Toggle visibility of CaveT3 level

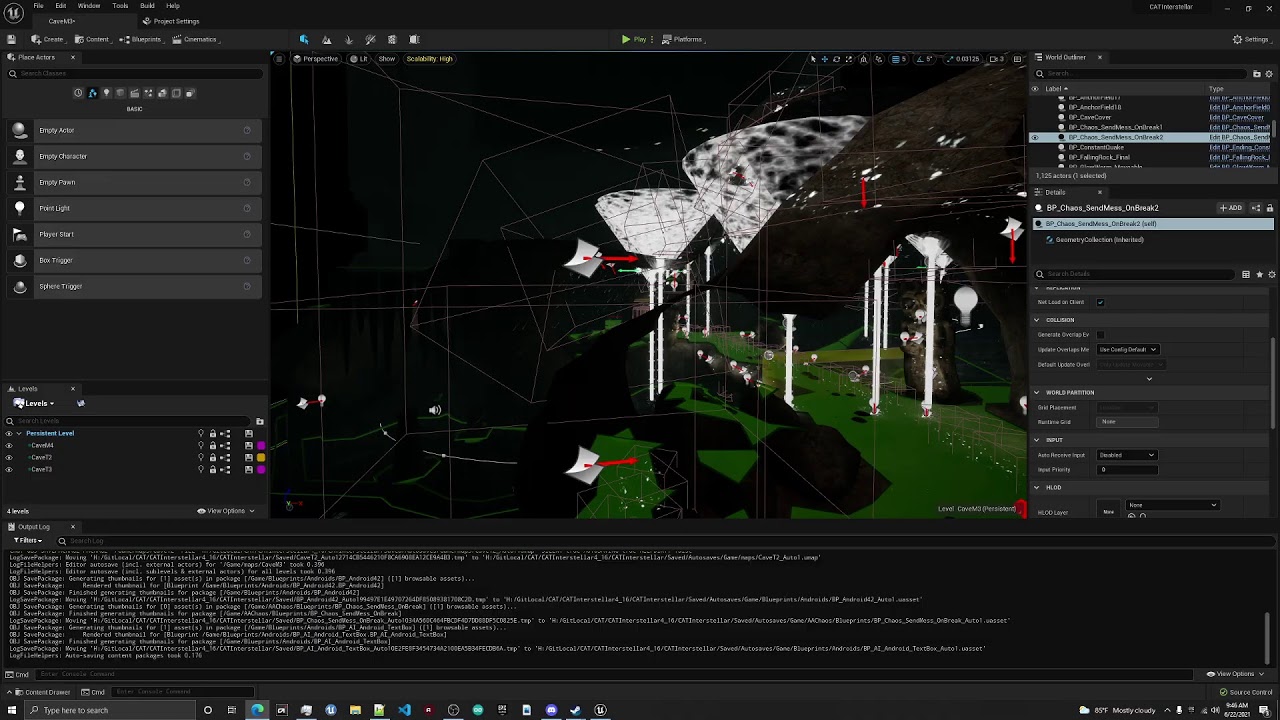(9, 469)
